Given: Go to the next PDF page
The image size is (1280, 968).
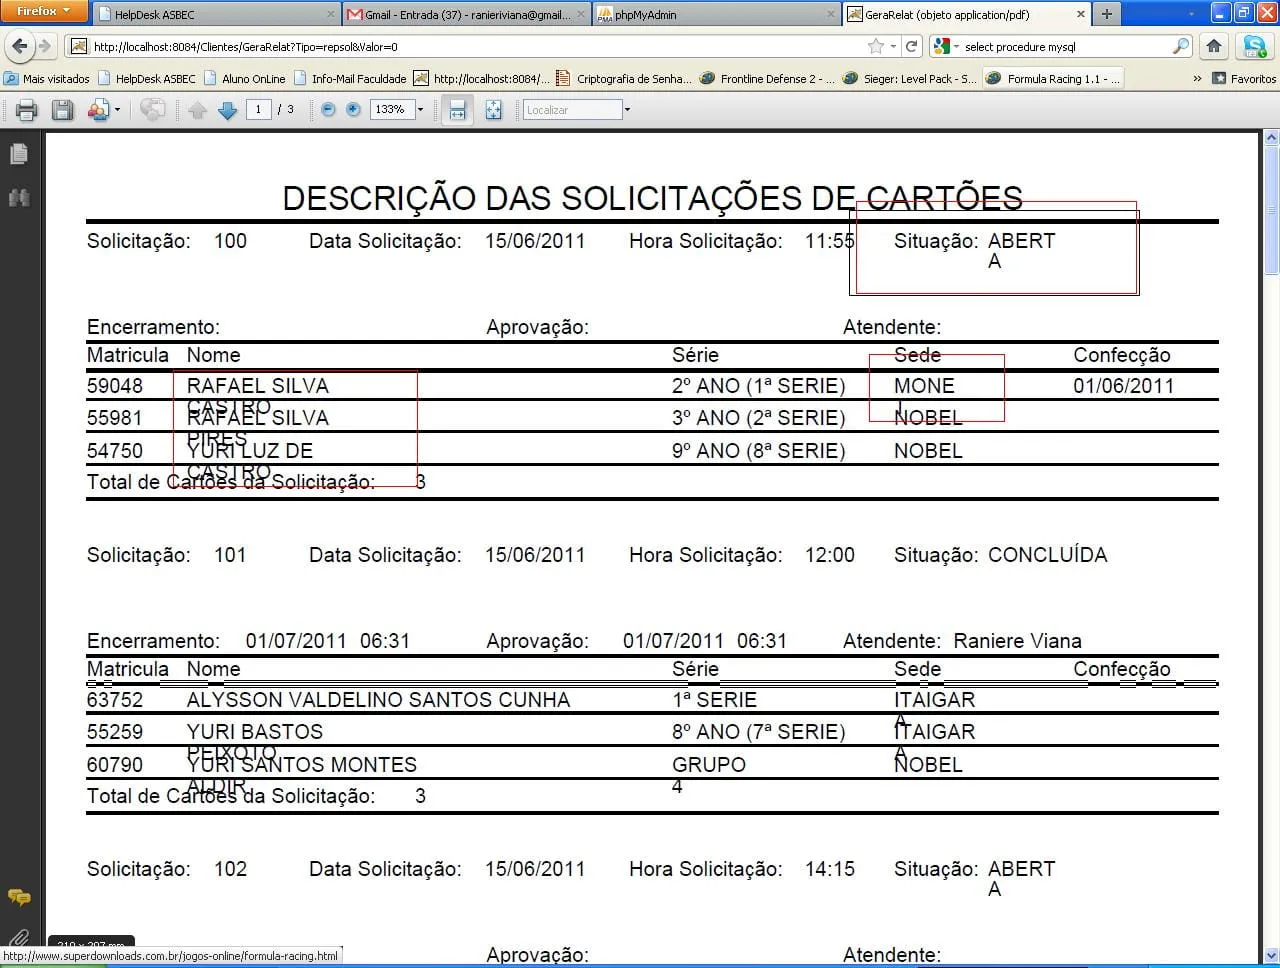Looking at the screenshot, I should pyautogui.click(x=227, y=110).
